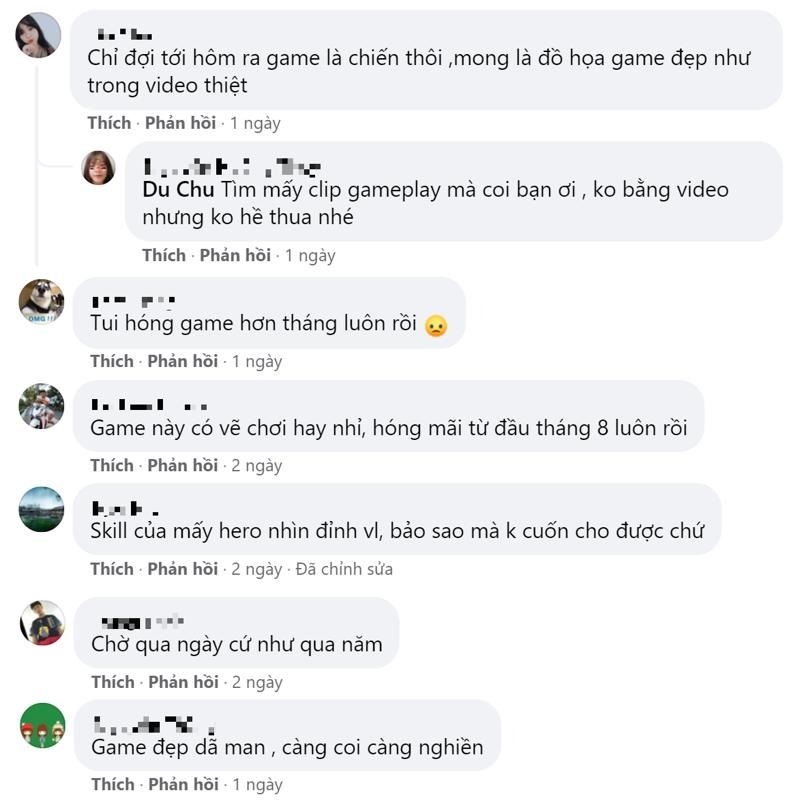Open the green cartoon characters avatar
This screenshot has width=792, height=807.
coord(43,726)
